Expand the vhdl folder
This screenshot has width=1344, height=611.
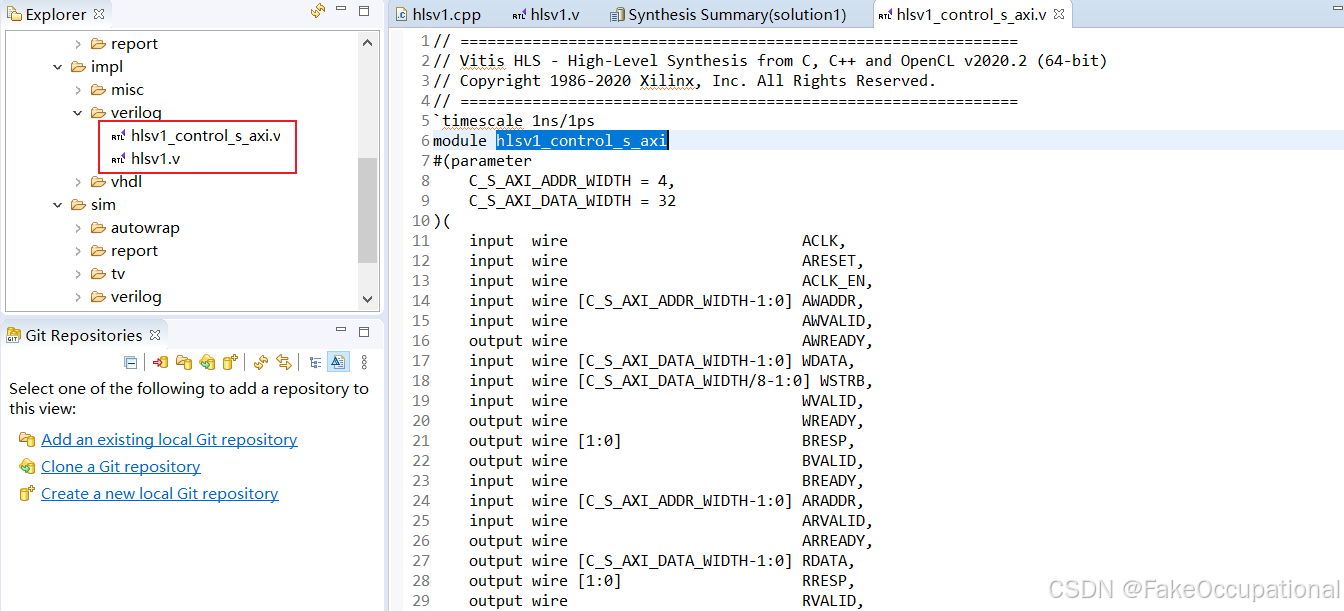pyautogui.click(x=78, y=182)
